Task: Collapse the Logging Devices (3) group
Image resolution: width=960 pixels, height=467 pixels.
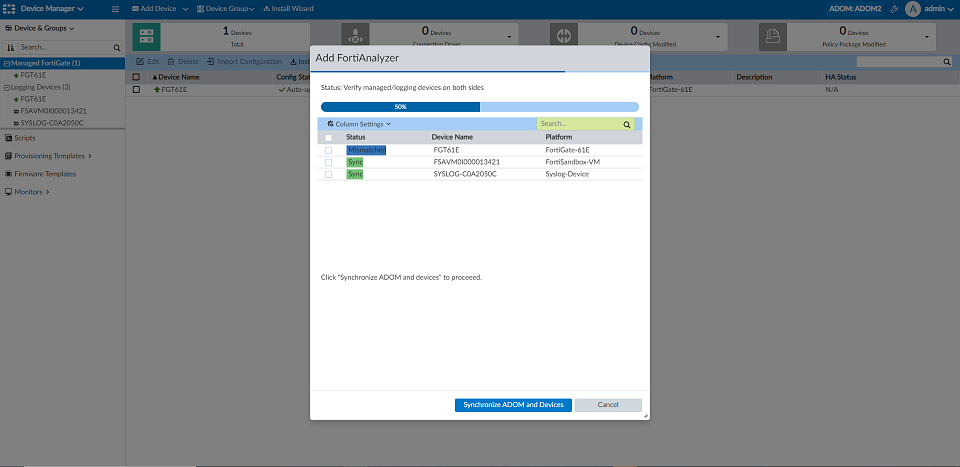Action: tap(7, 87)
